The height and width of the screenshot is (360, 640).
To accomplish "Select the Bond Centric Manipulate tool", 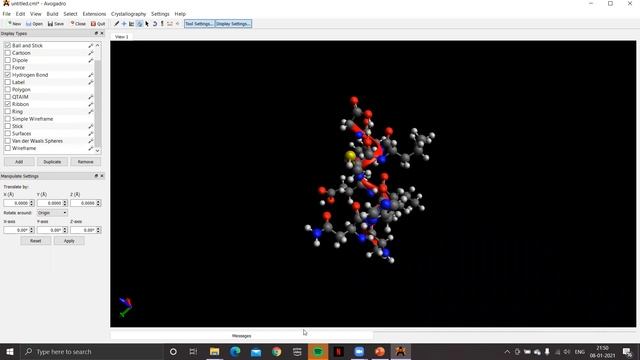I will click(x=131, y=24).
